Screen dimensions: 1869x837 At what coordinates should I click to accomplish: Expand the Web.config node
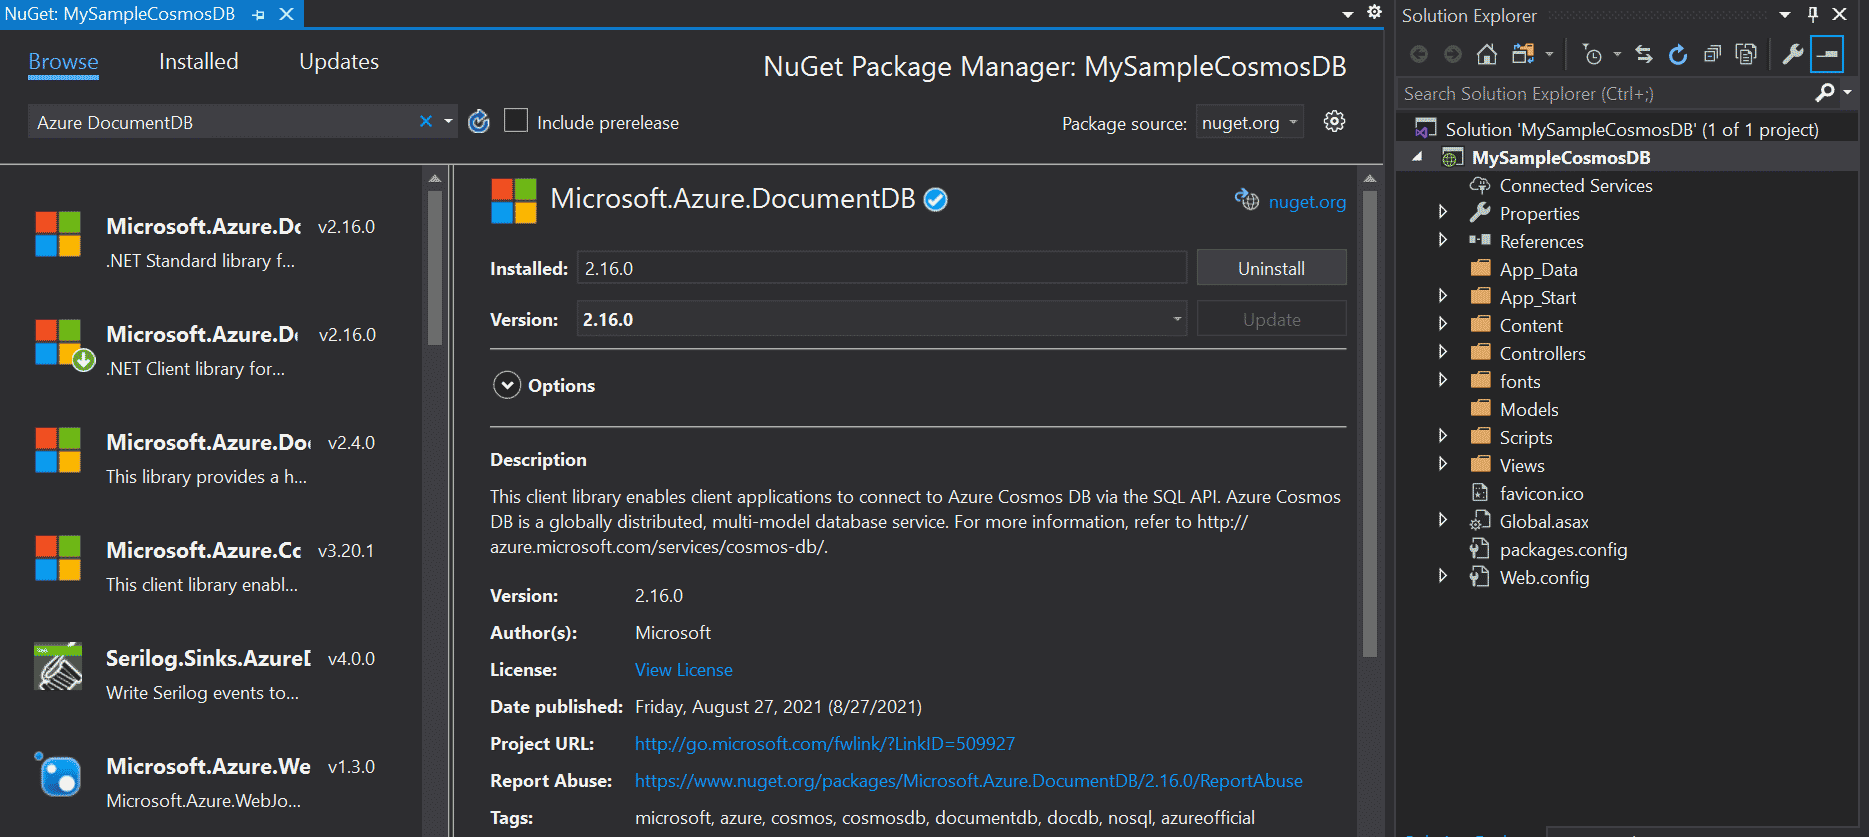click(x=1443, y=576)
